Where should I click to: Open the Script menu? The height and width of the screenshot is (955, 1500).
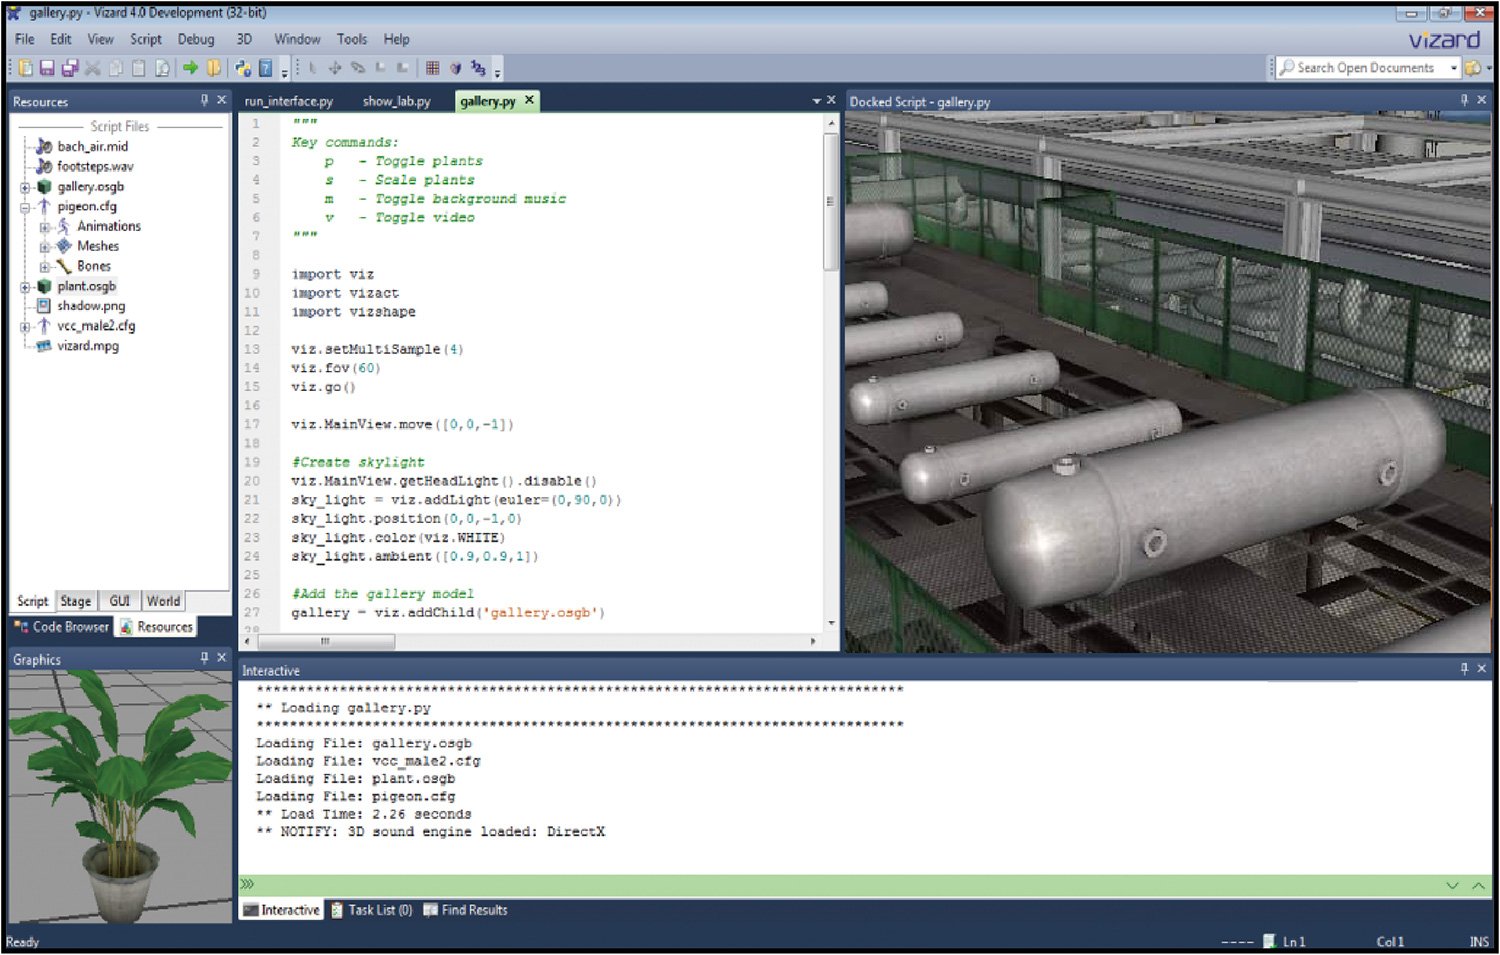coord(145,39)
